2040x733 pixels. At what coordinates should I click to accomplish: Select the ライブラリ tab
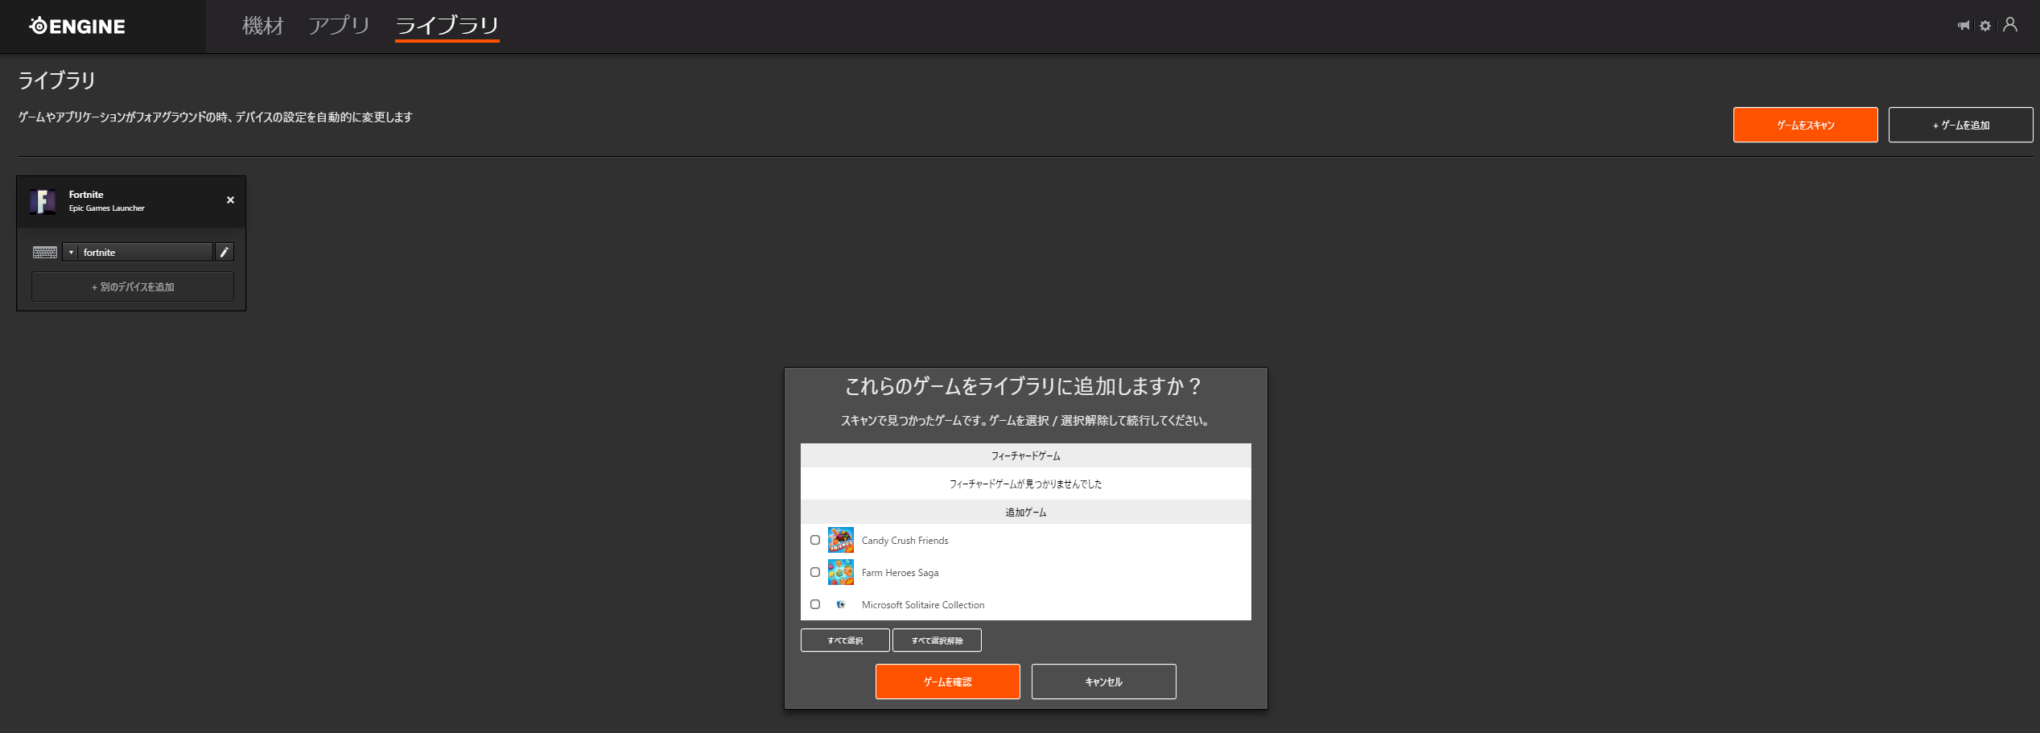447,26
